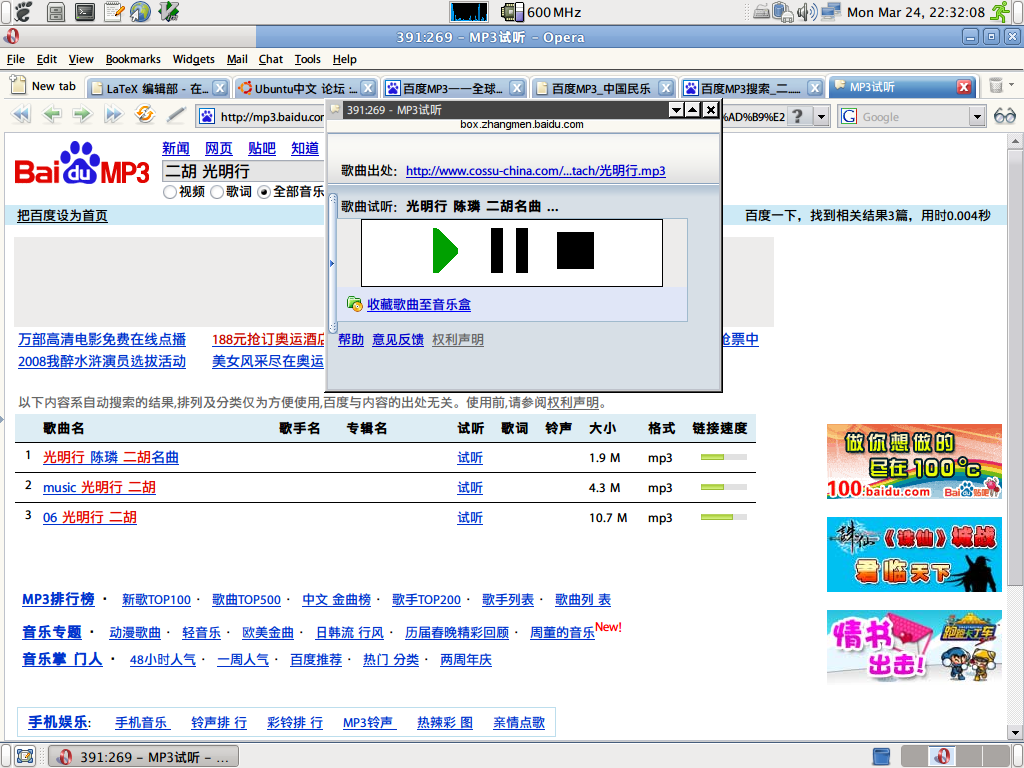Viewport: 1024px width, 768px height.
Task: Click the show desktop icon in the bottom panel
Action: point(25,756)
